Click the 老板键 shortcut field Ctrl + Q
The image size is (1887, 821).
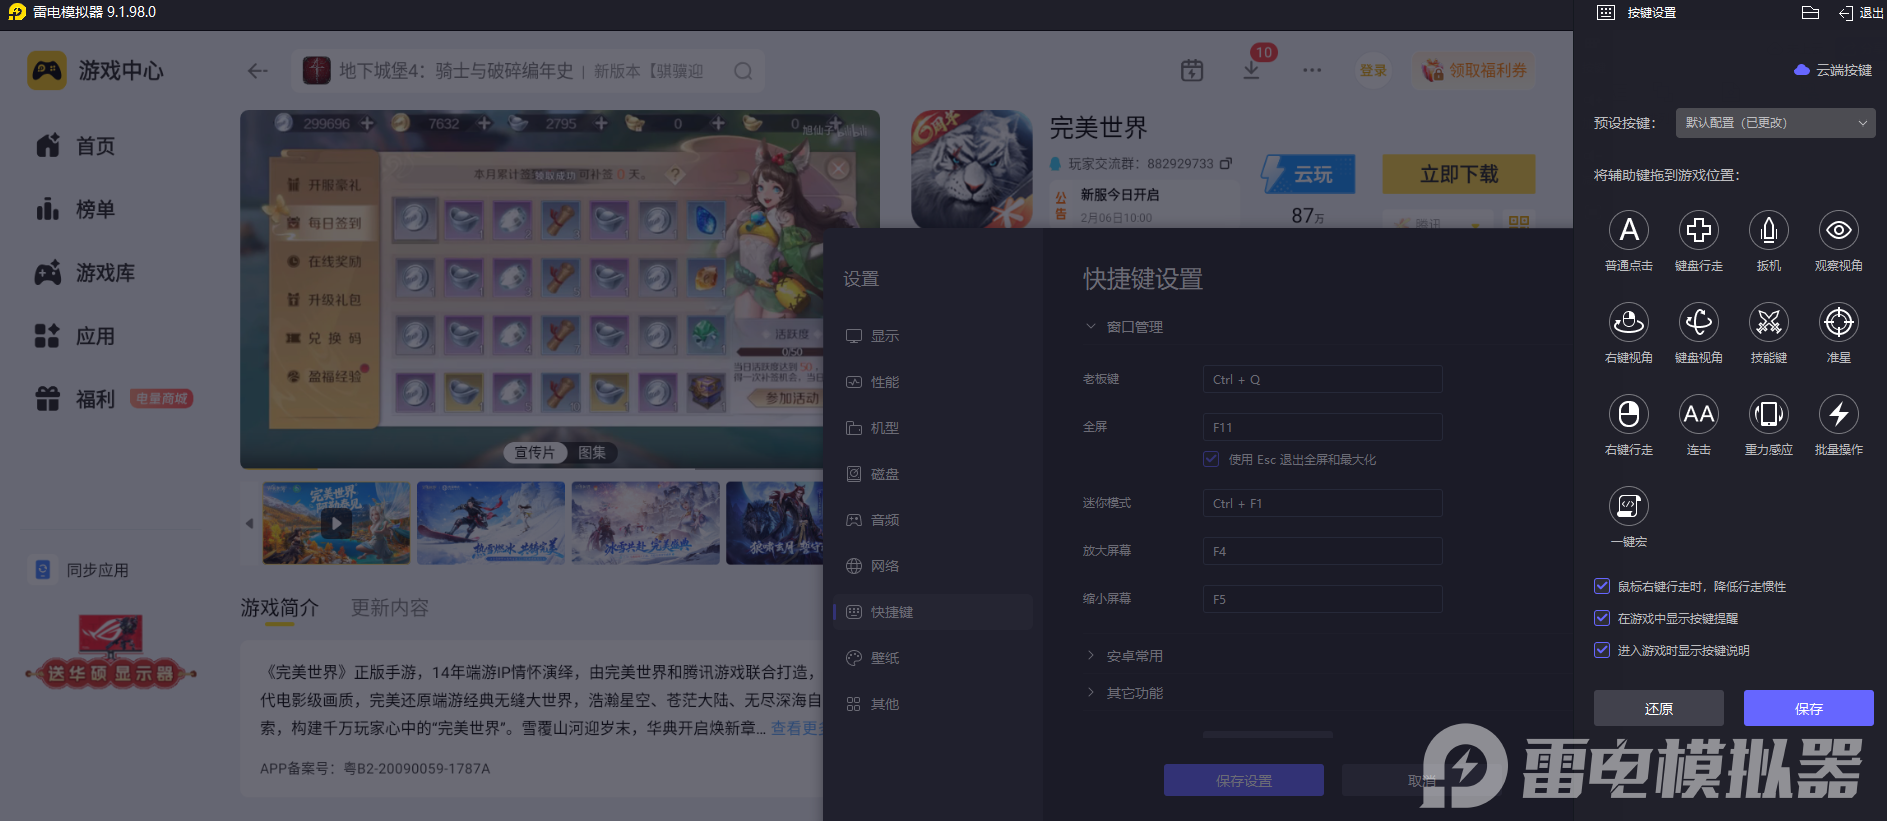point(1322,379)
